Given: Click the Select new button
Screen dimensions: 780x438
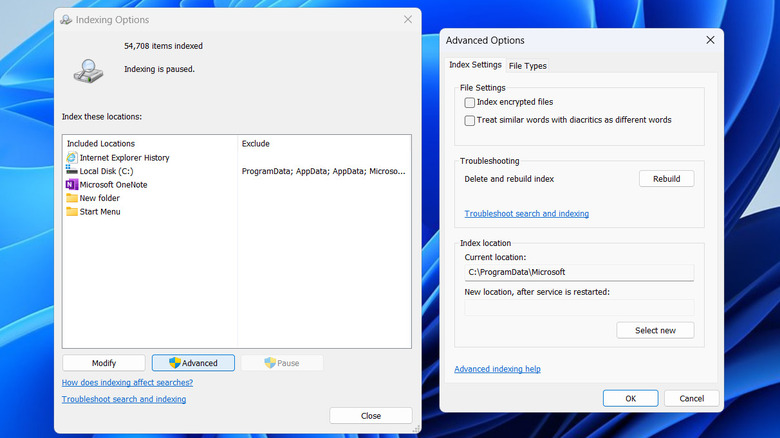Looking at the screenshot, I should (x=655, y=331).
